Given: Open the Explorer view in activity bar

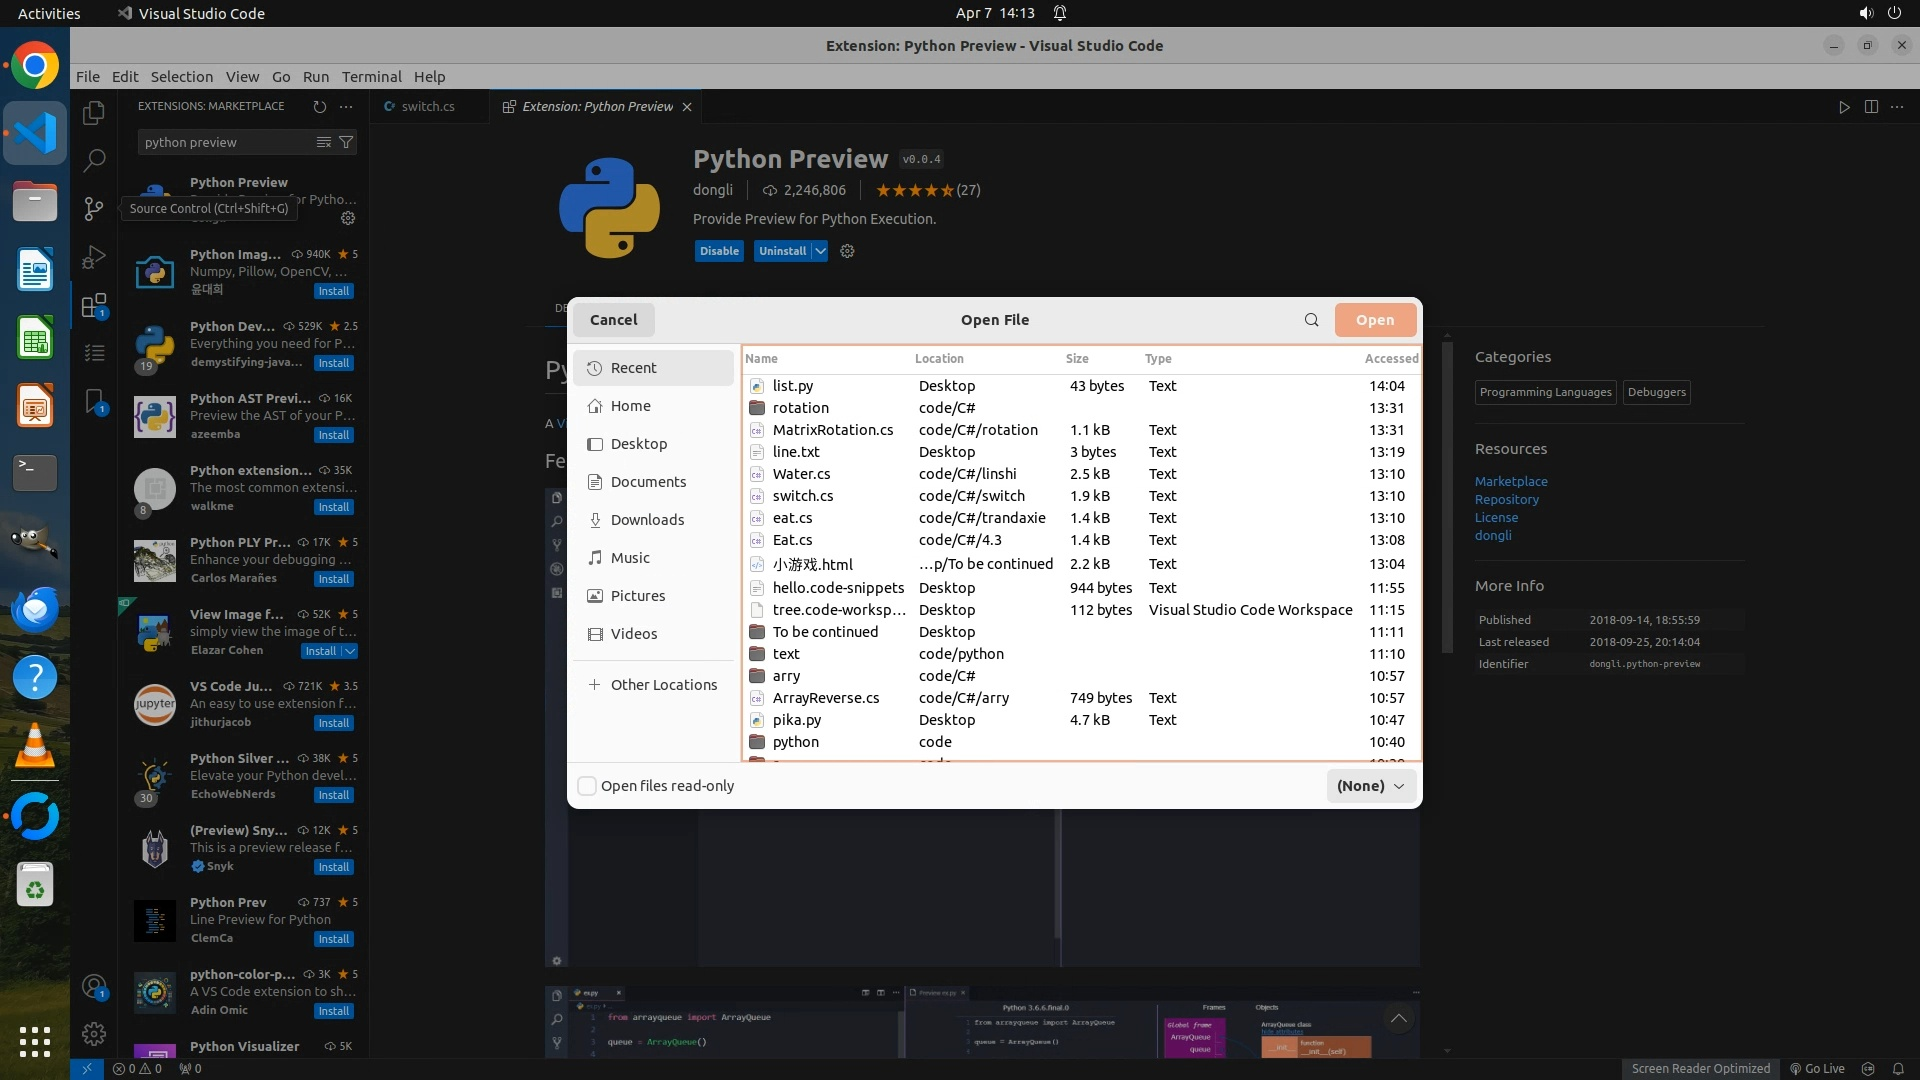Looking at the screenshot, I should 94,113.
